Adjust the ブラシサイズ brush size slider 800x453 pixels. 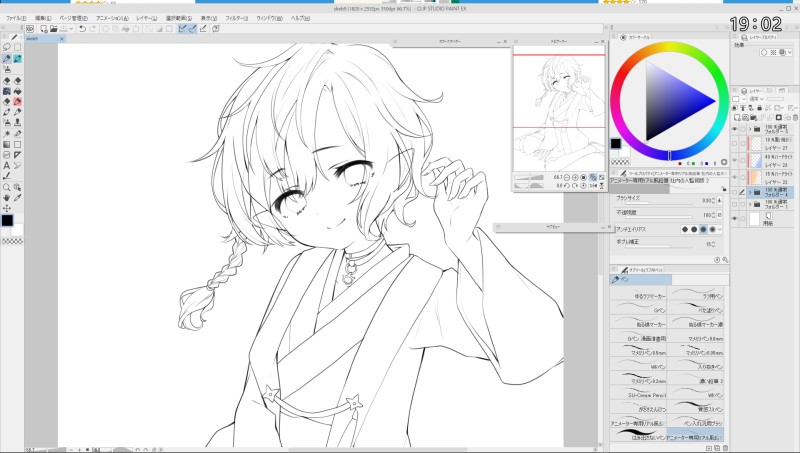tap(658, 201)
